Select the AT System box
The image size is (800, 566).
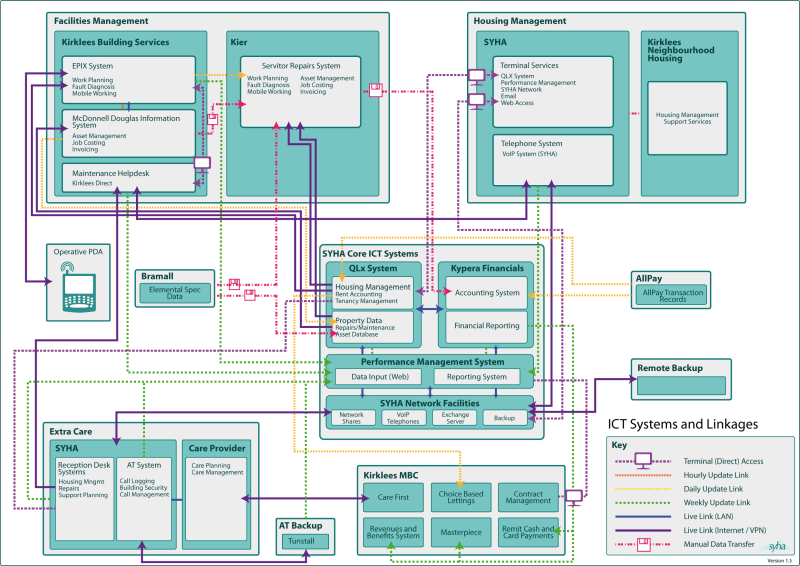(x=144, y=499)
